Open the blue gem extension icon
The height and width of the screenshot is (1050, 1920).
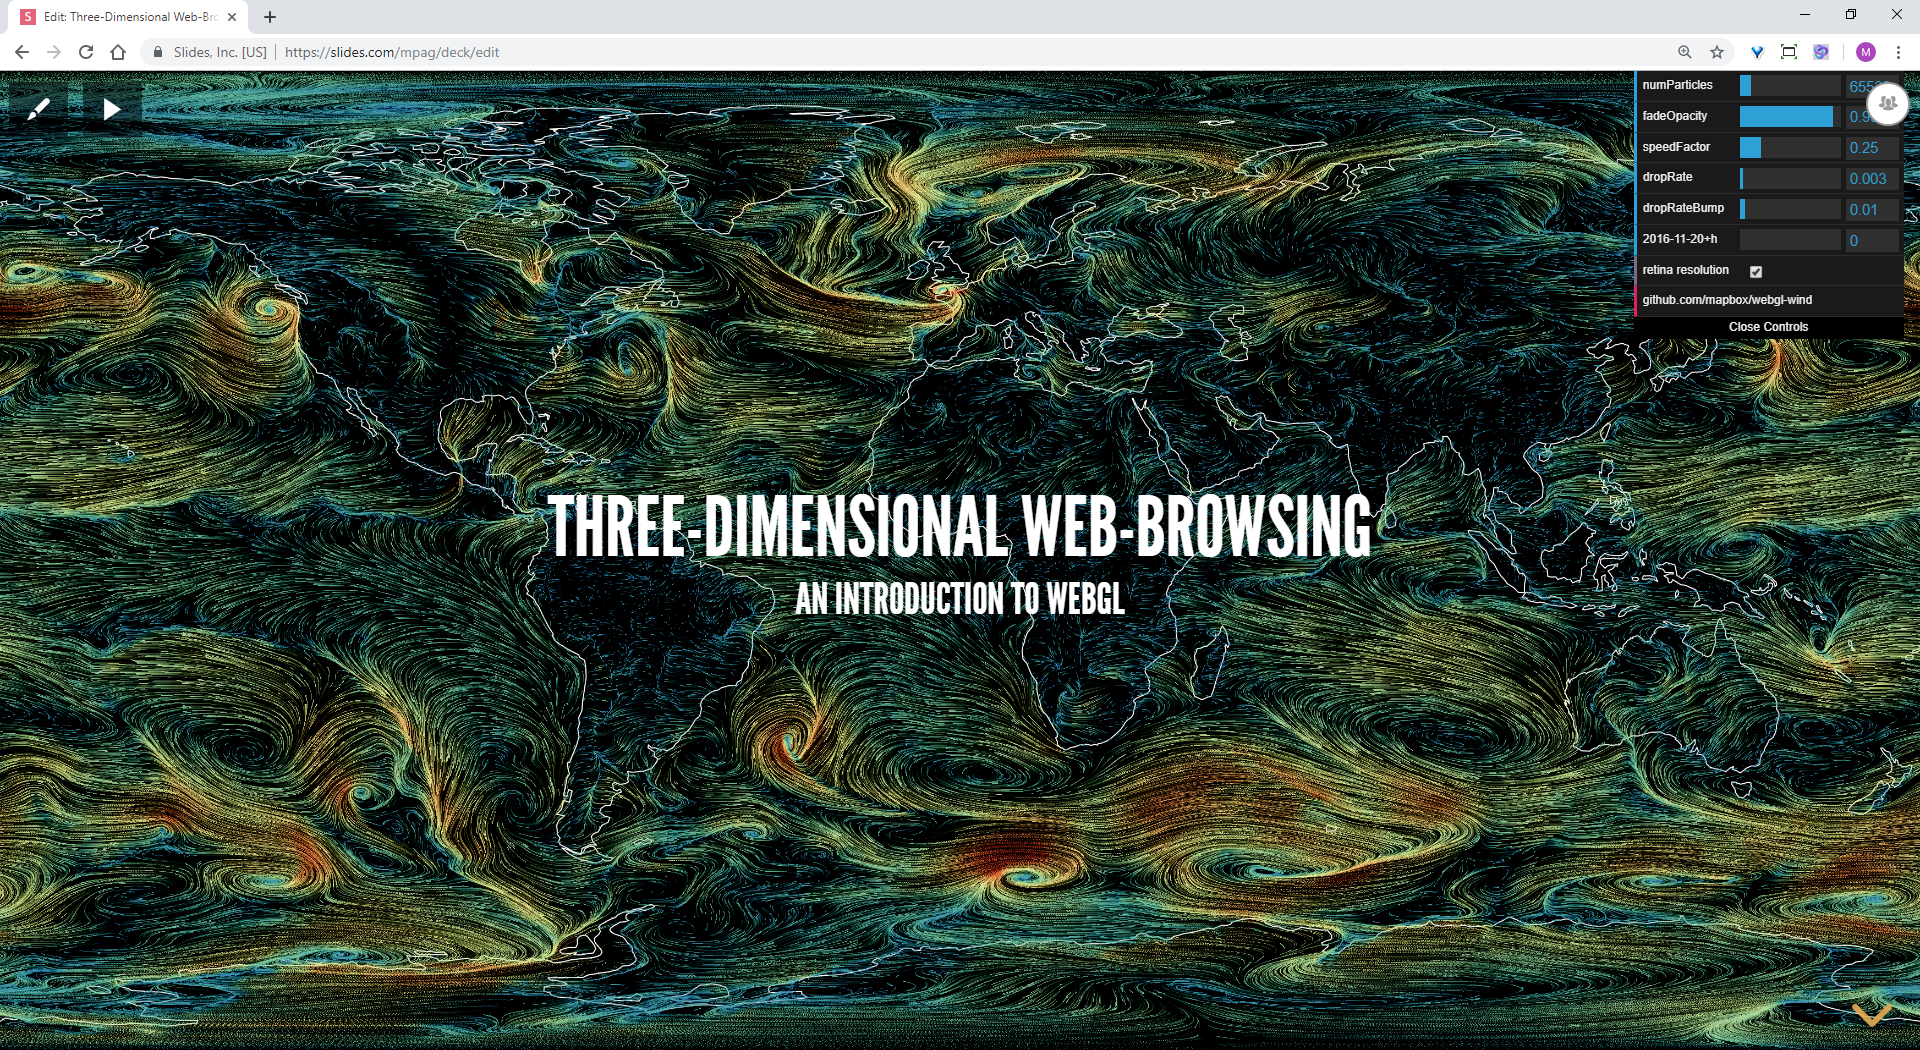[x=1757, y=52]
